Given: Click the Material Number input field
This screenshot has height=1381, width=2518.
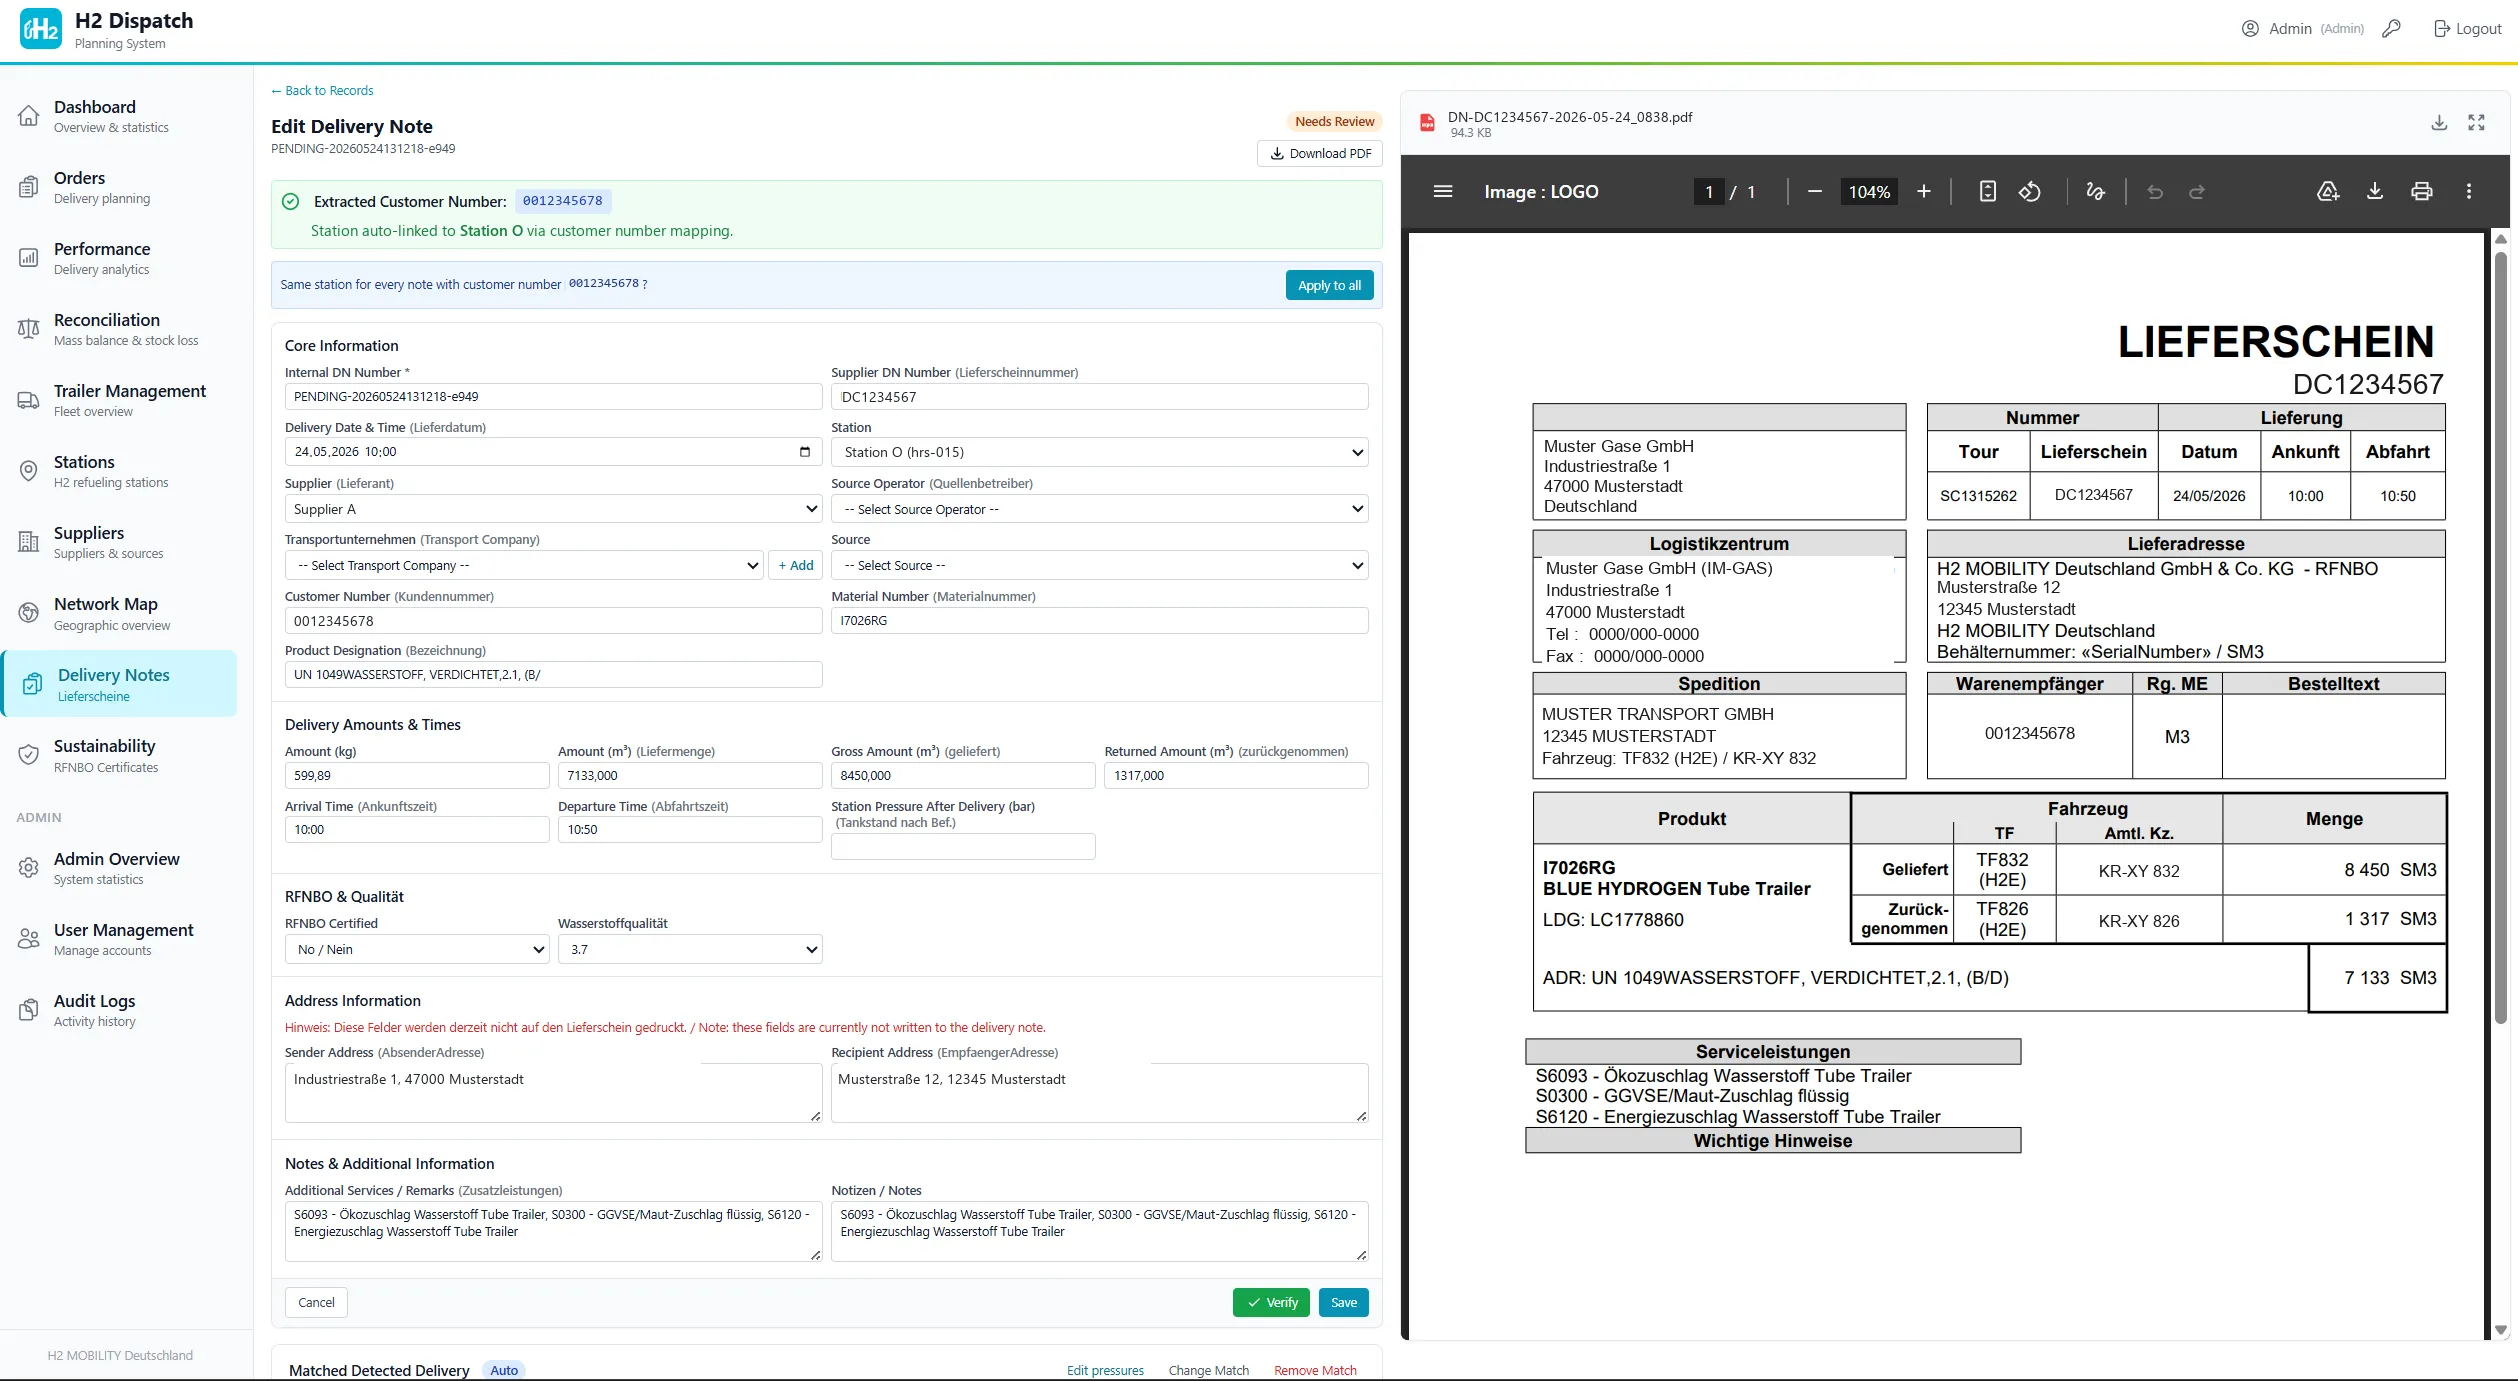Looking at the screenshot, I should pyautogui.click(x=1099, y=620).
